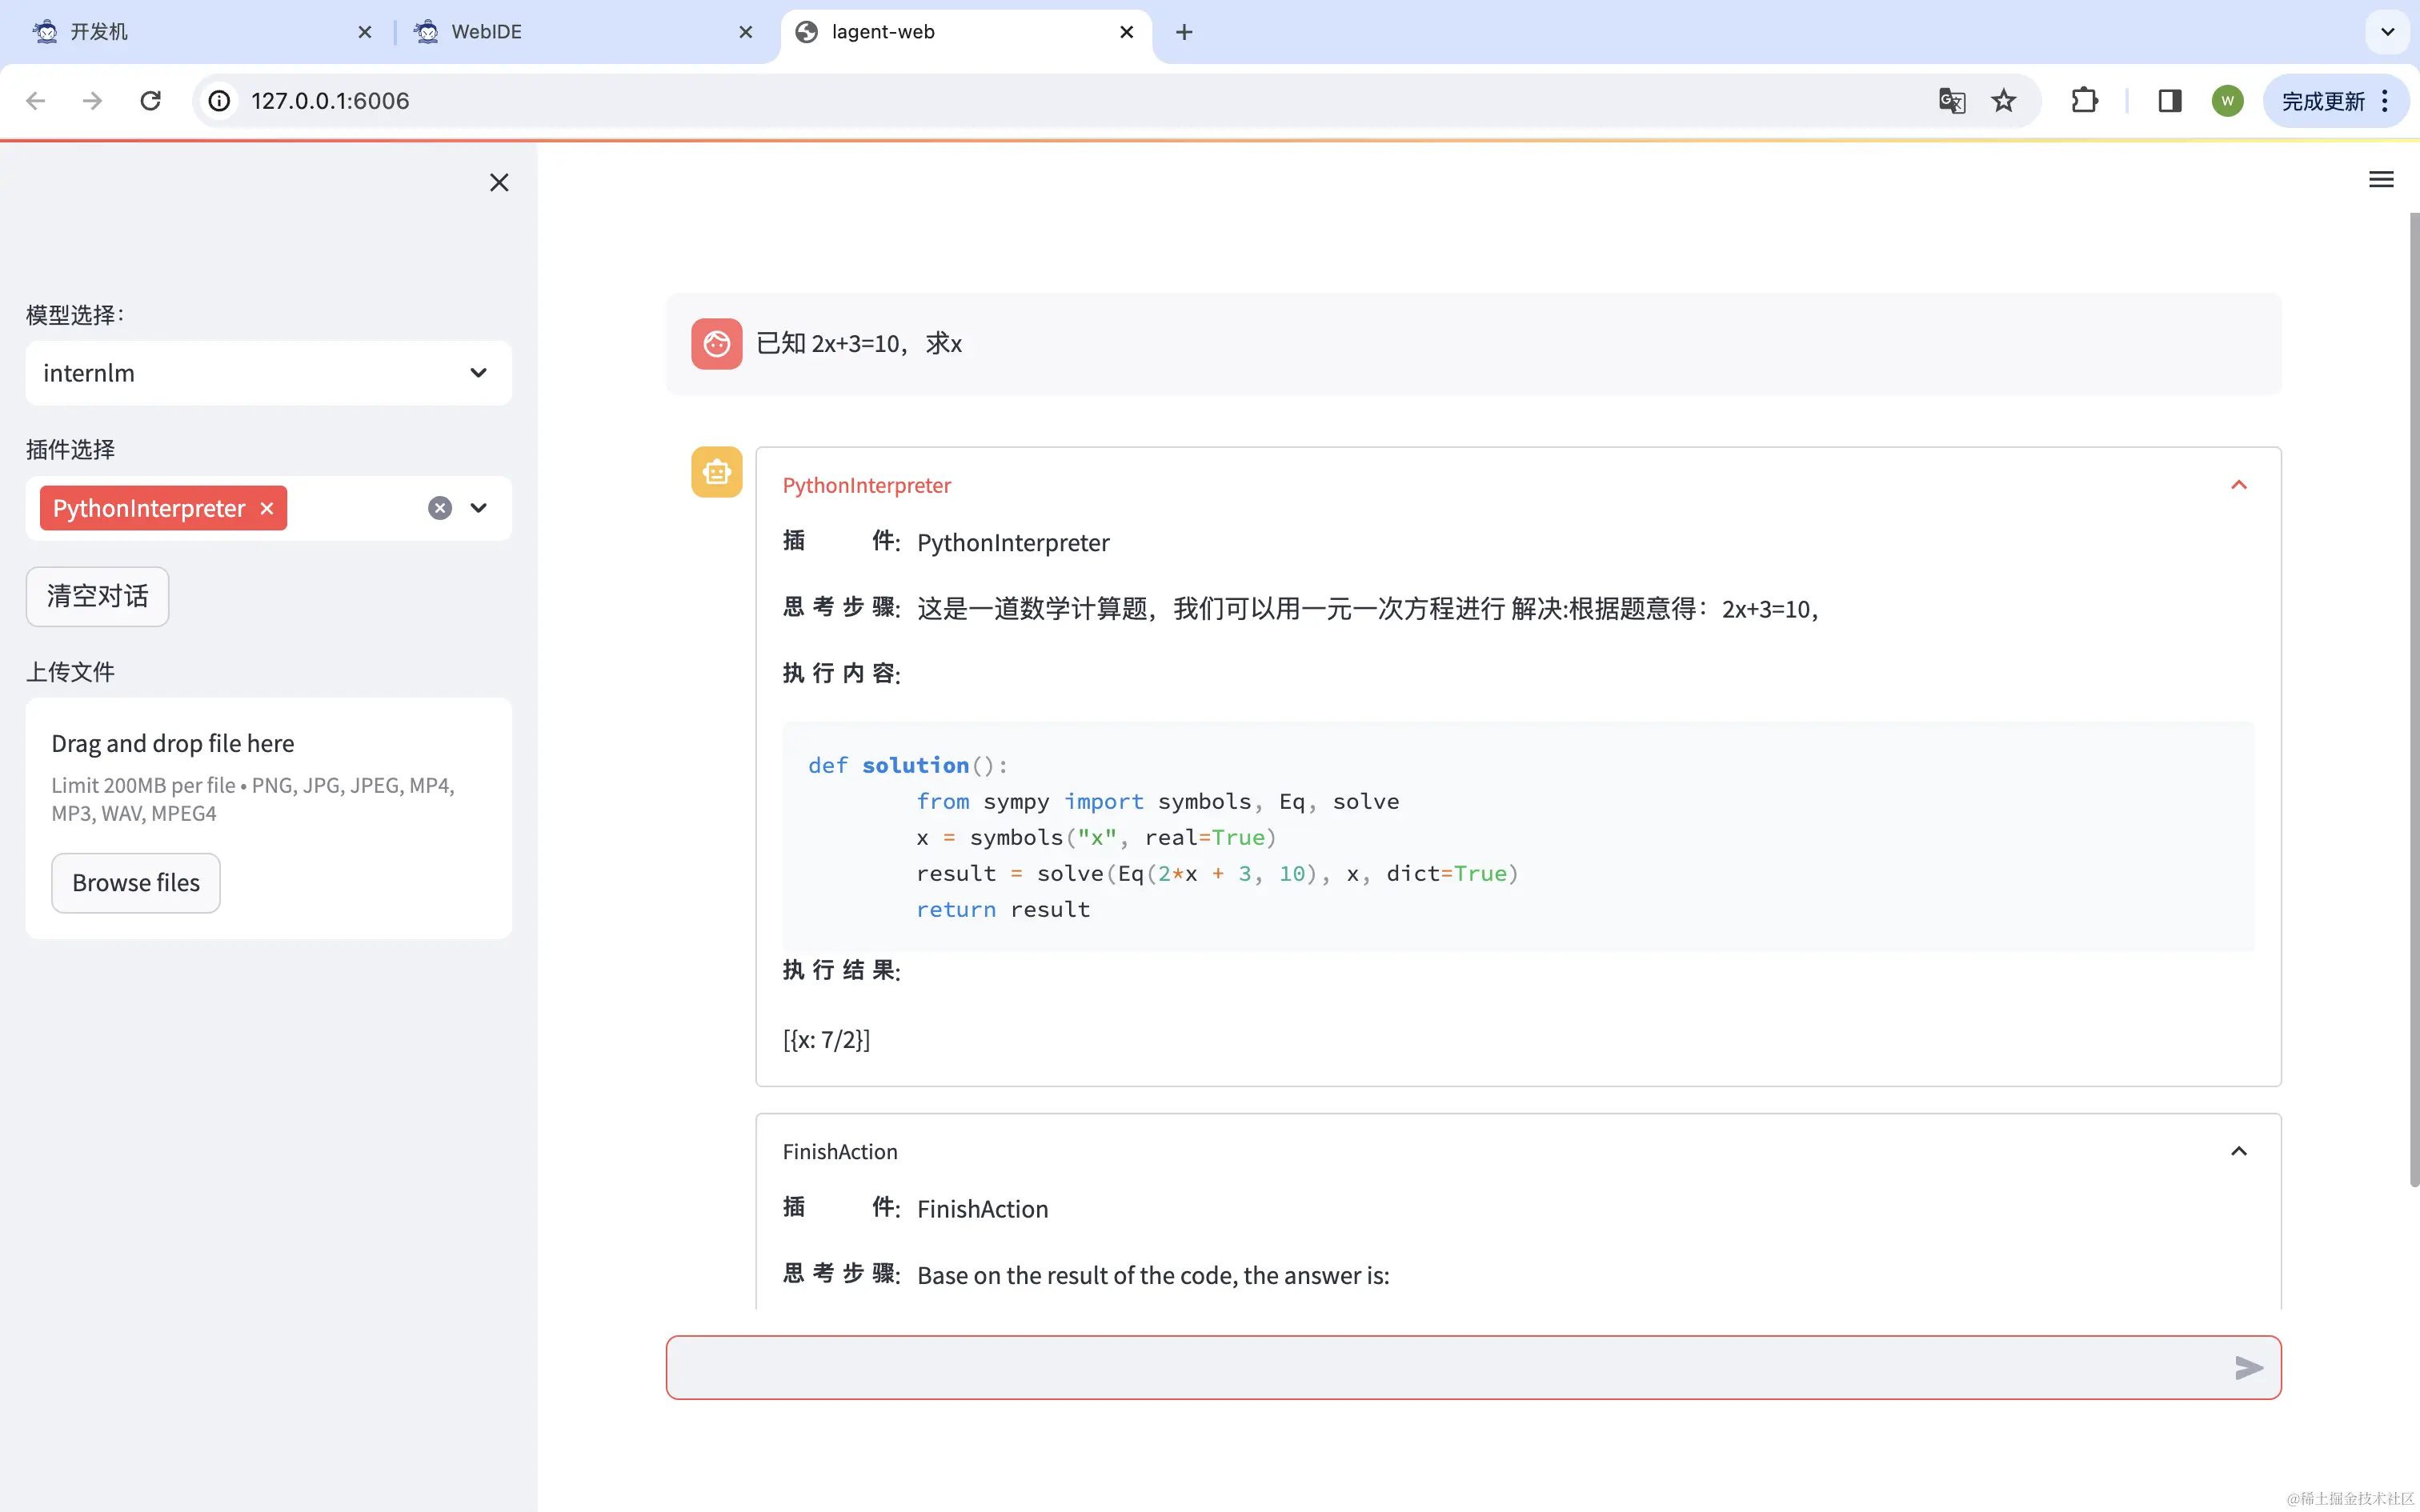Clear all selected plugins
The width and height of the screenshot is (2420, 1512).
click(440, 508)
